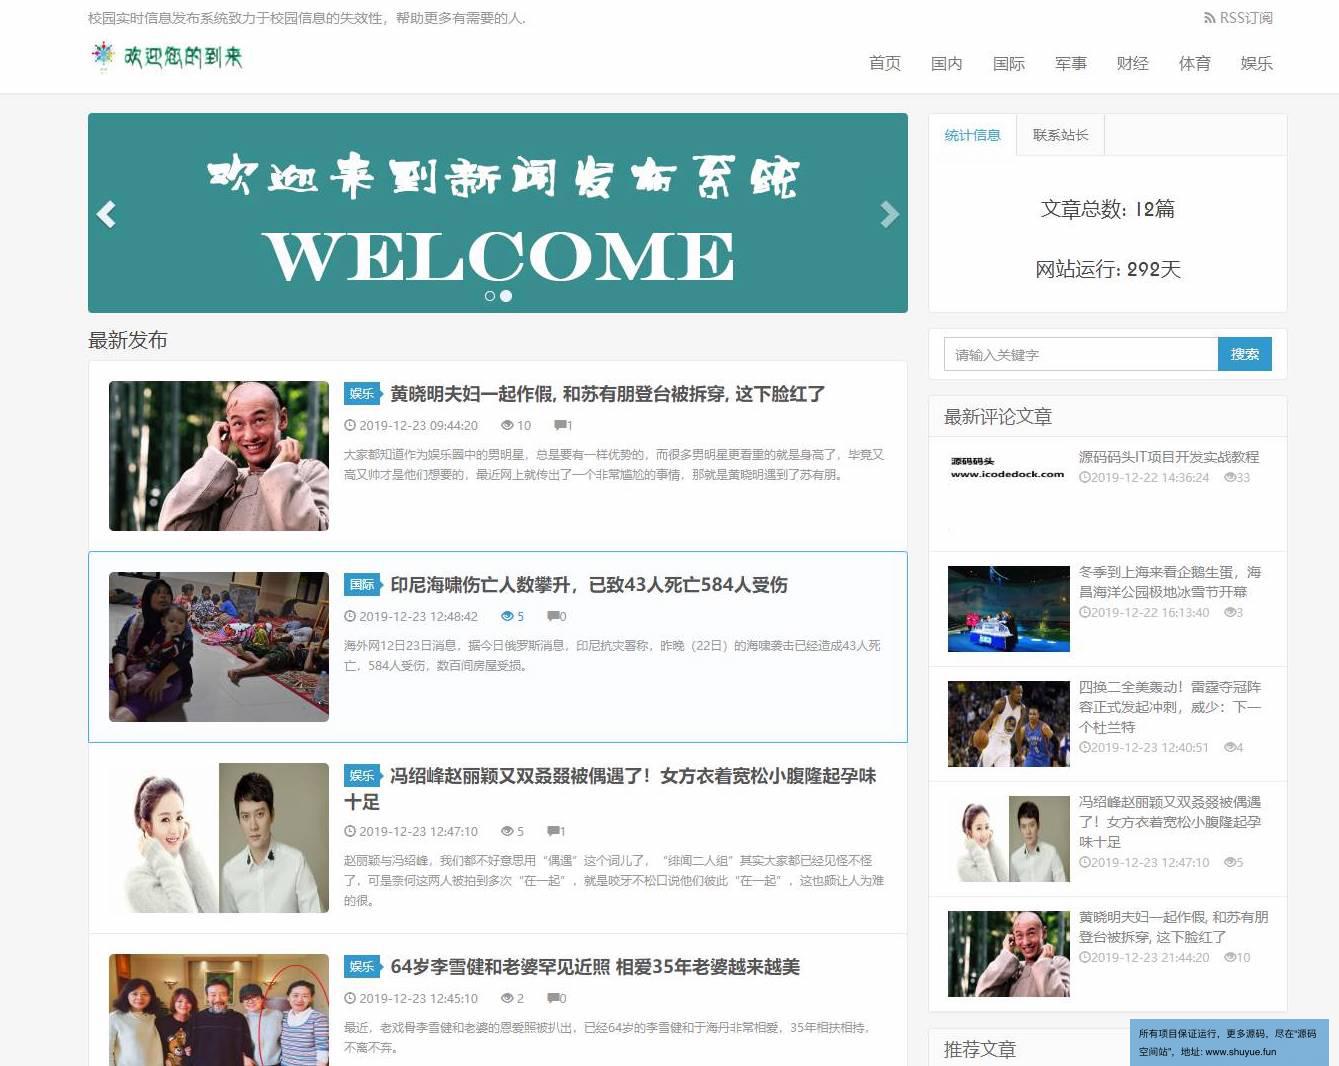Open the RSS订阅 feed link
The height and width of the screenshot is (1066, 1339).
click(x=1238, y=18)
